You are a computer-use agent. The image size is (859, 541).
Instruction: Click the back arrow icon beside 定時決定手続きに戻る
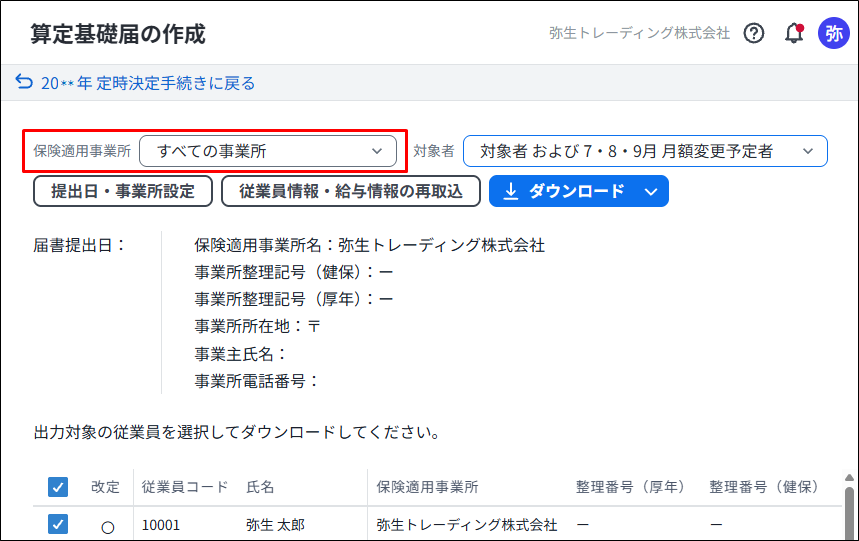point(24,82)
